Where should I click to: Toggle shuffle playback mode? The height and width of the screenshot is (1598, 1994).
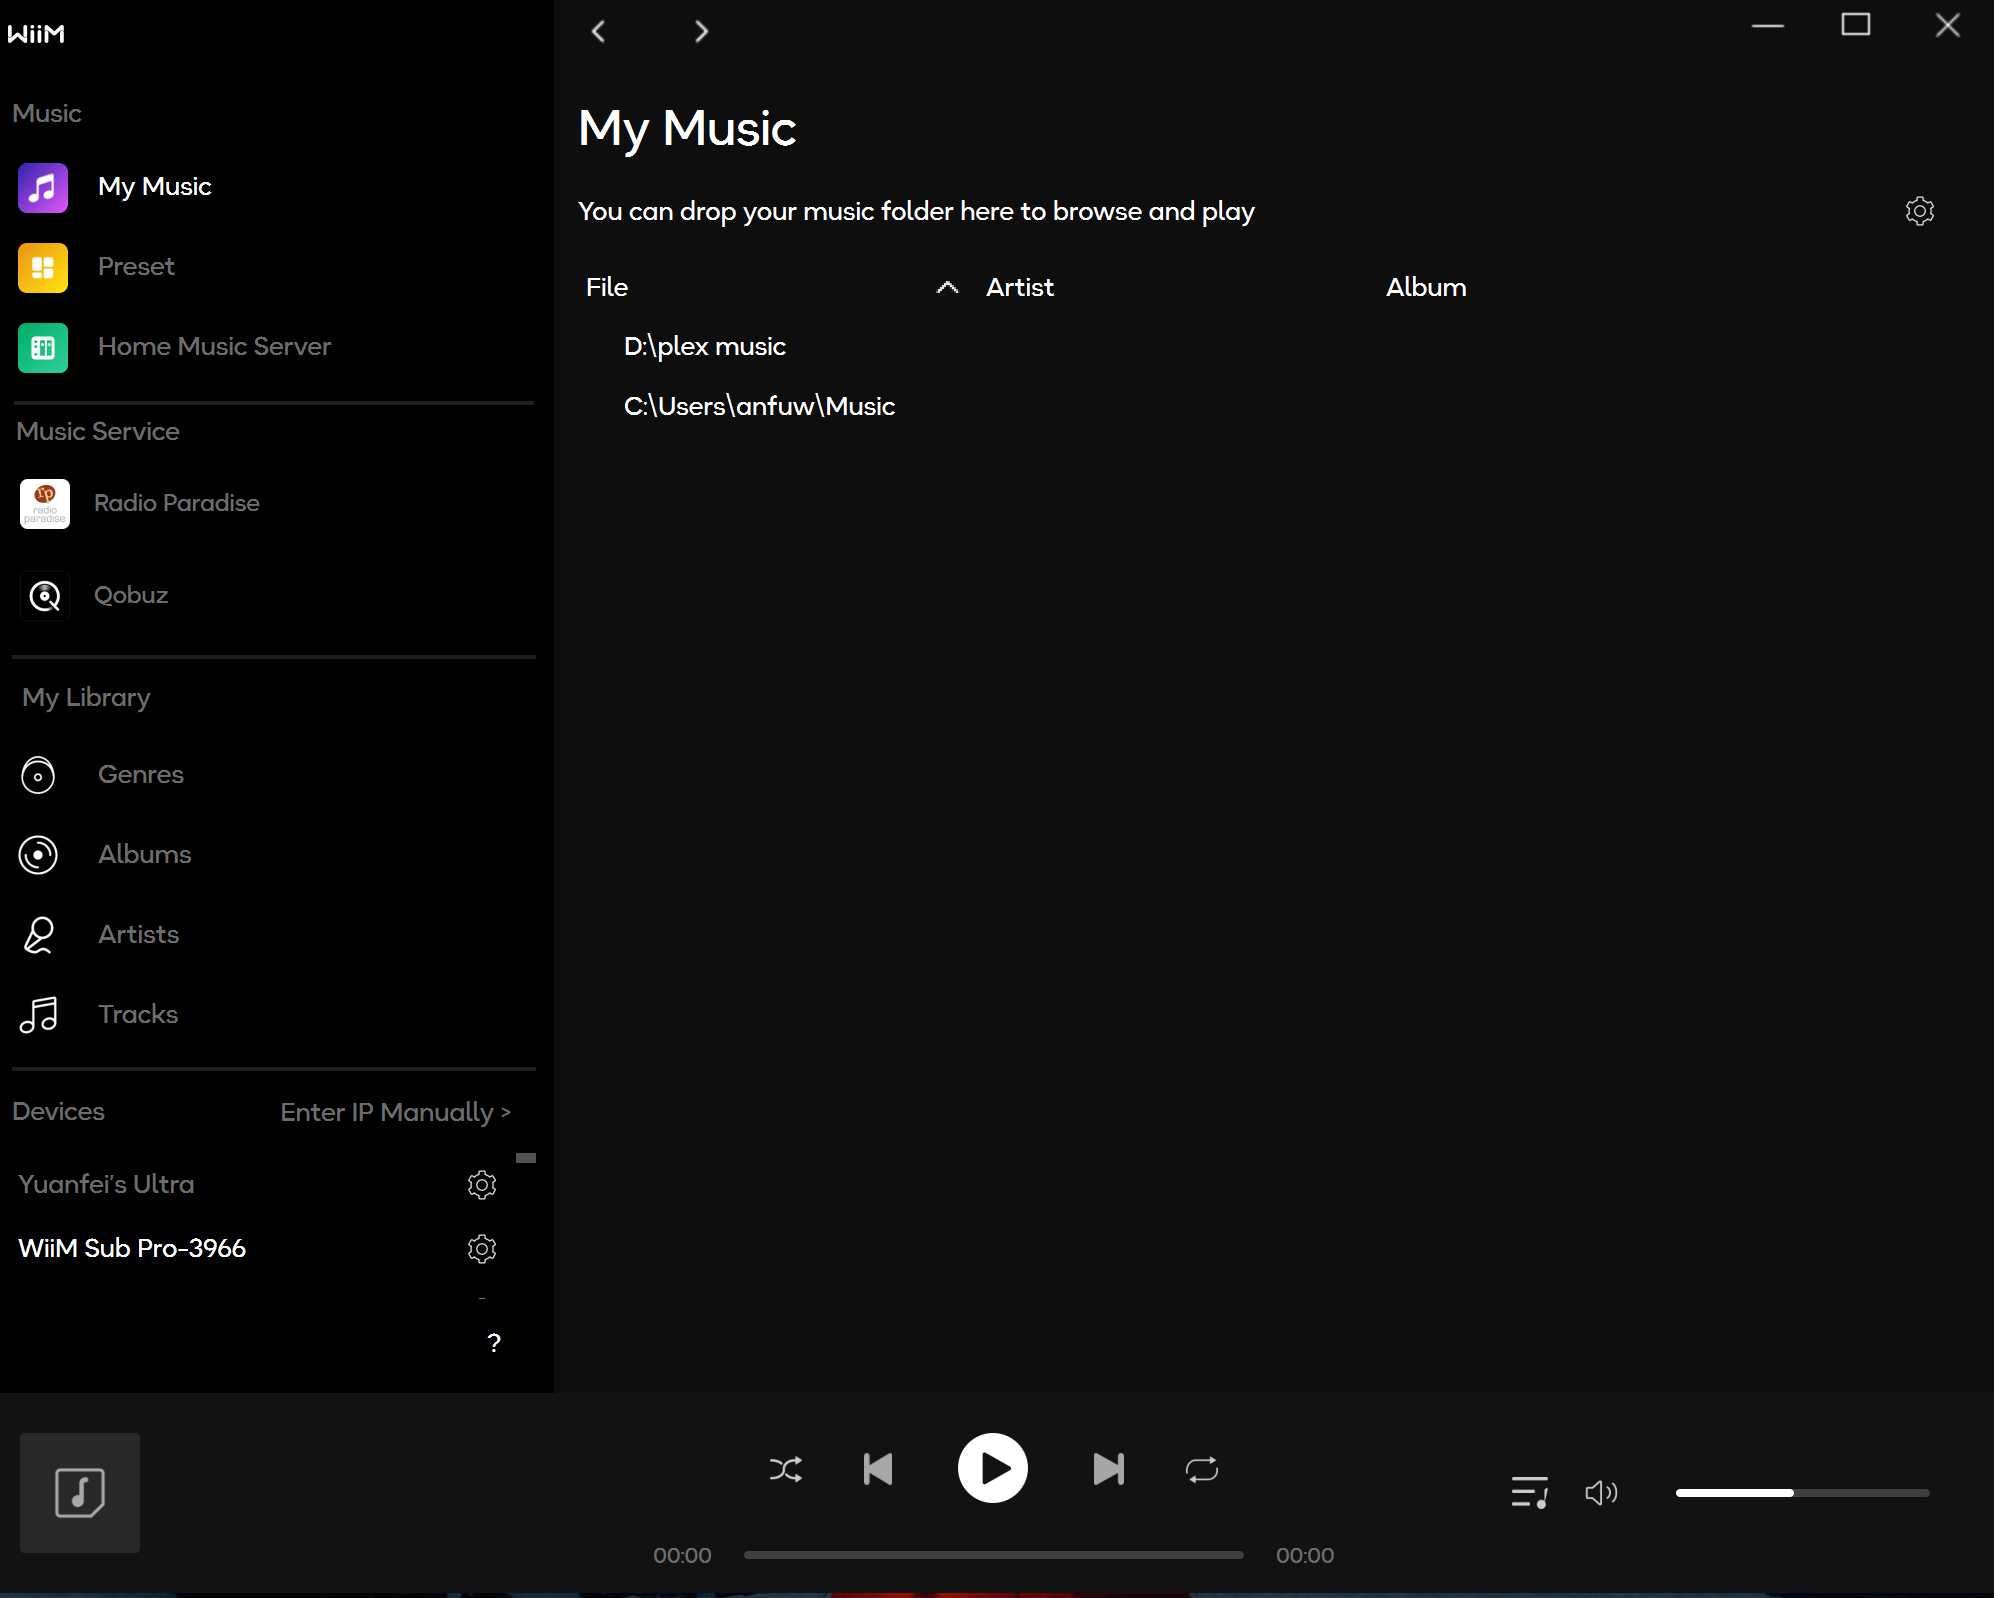[786, 1469]
